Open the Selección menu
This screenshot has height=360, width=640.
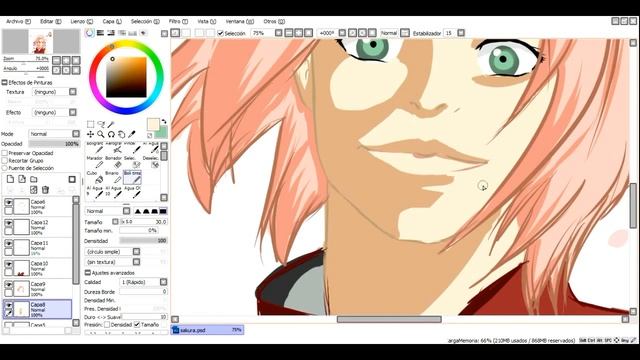[x=145, y=21]
